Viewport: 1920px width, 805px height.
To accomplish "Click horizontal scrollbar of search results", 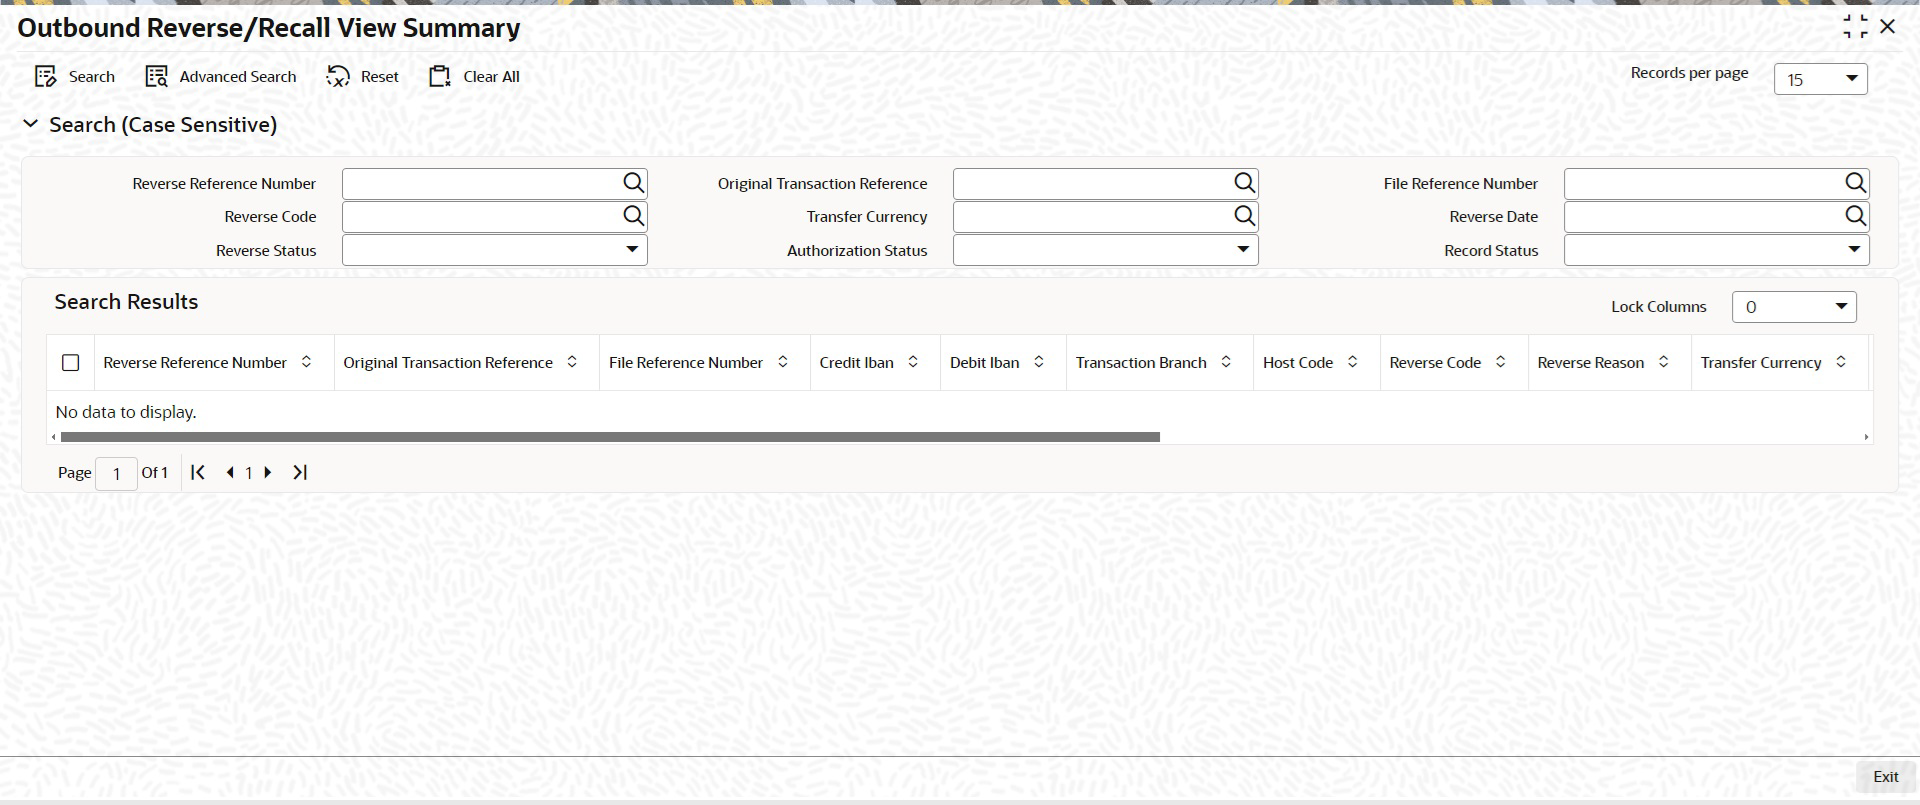I will point(610,437).
